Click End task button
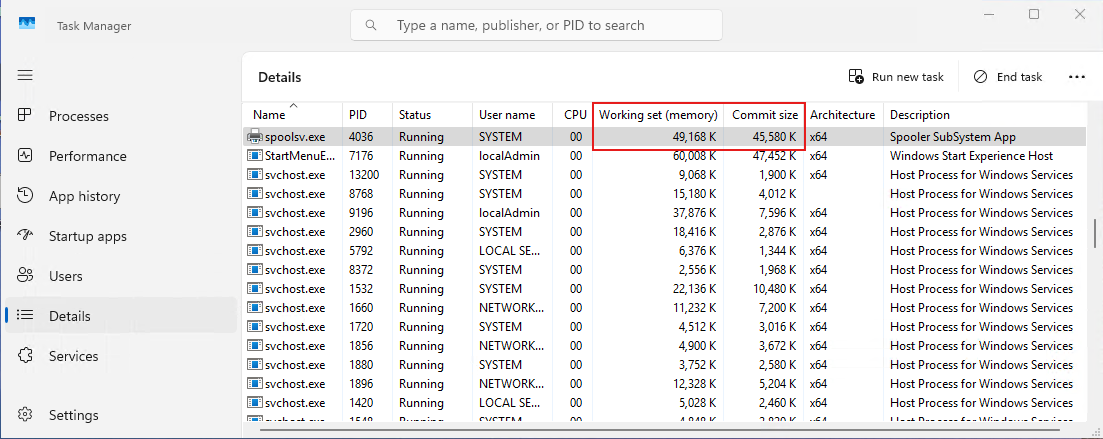 (1008, 77)
